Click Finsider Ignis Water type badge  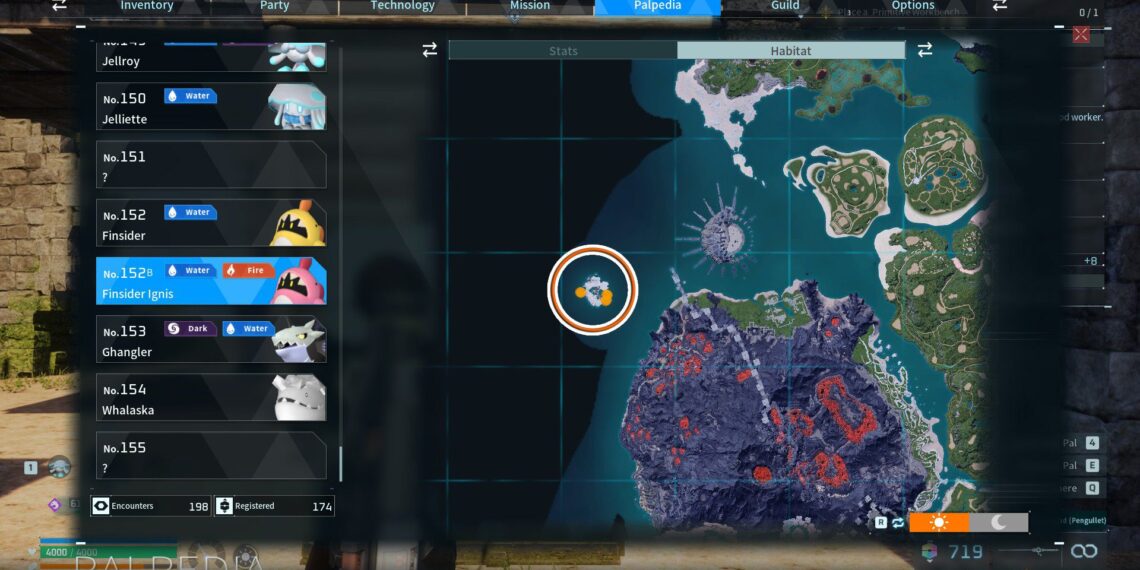tap(190, 270)
